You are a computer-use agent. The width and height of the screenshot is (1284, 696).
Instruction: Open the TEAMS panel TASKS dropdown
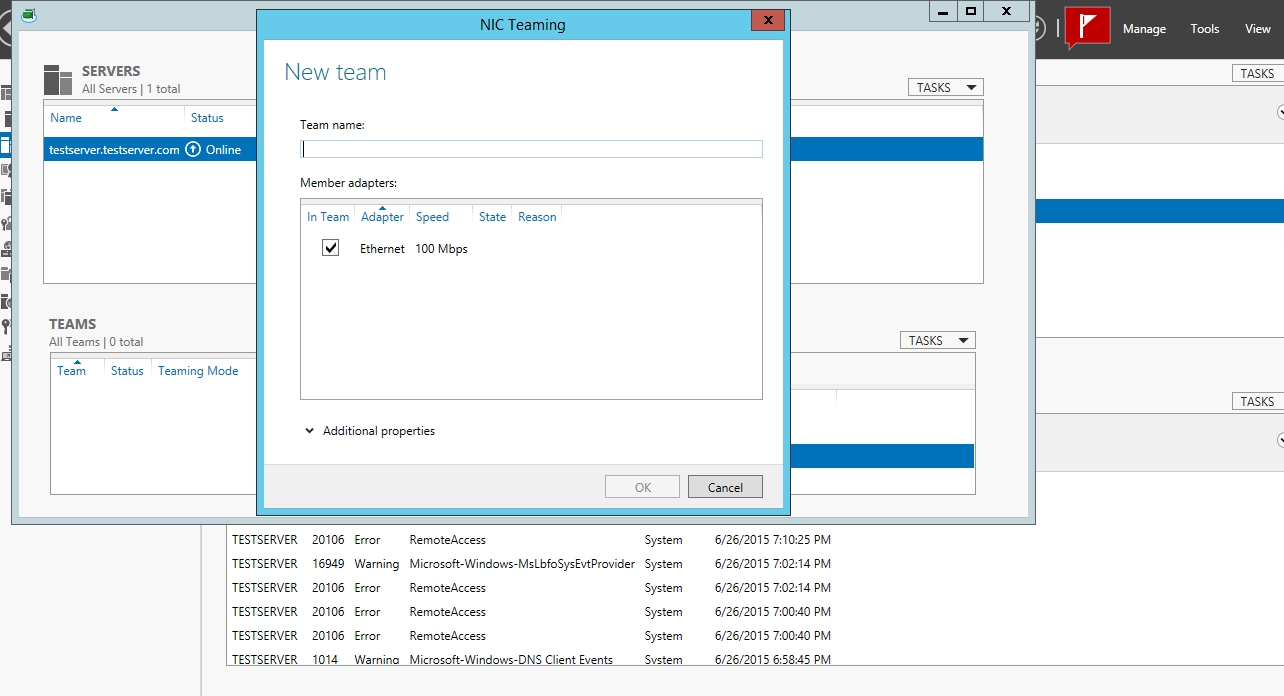coord(937,341)
